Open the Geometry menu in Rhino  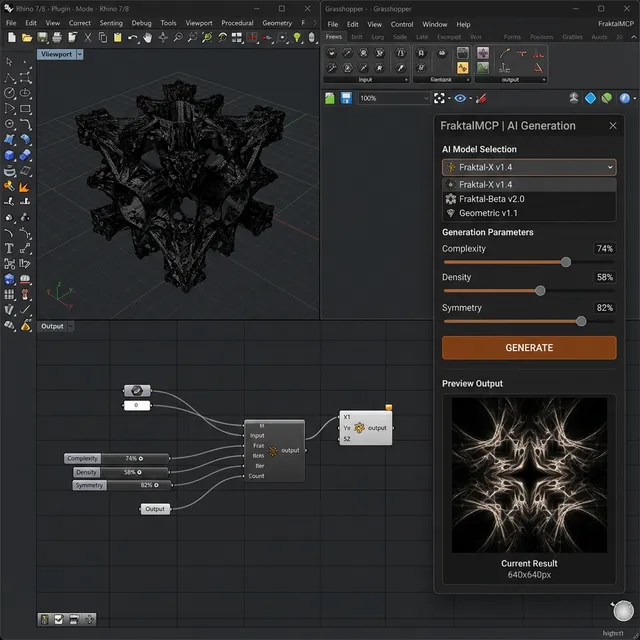(277, 23)
